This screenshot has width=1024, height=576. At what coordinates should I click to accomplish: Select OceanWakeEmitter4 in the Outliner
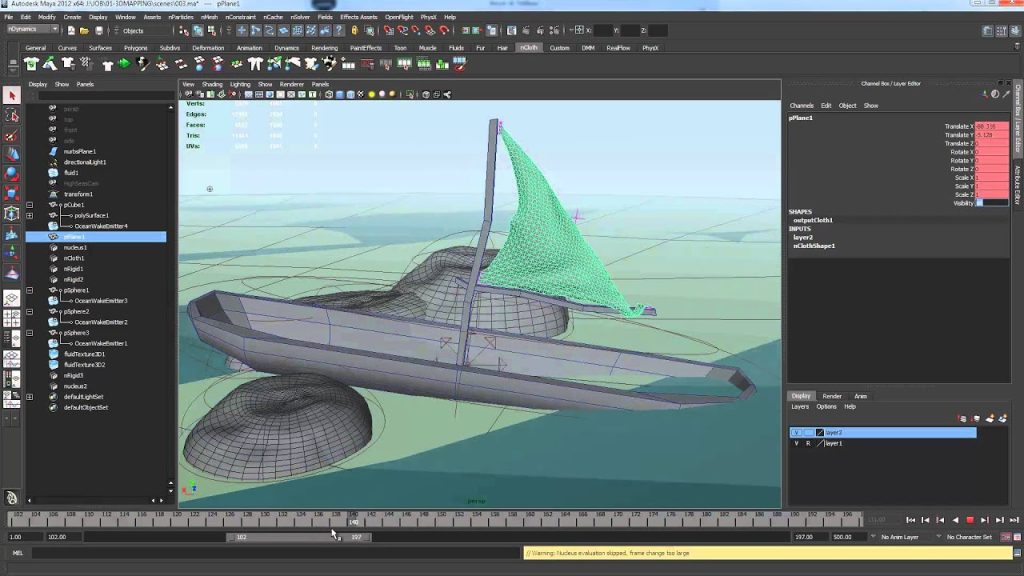(x=101, y=226)
